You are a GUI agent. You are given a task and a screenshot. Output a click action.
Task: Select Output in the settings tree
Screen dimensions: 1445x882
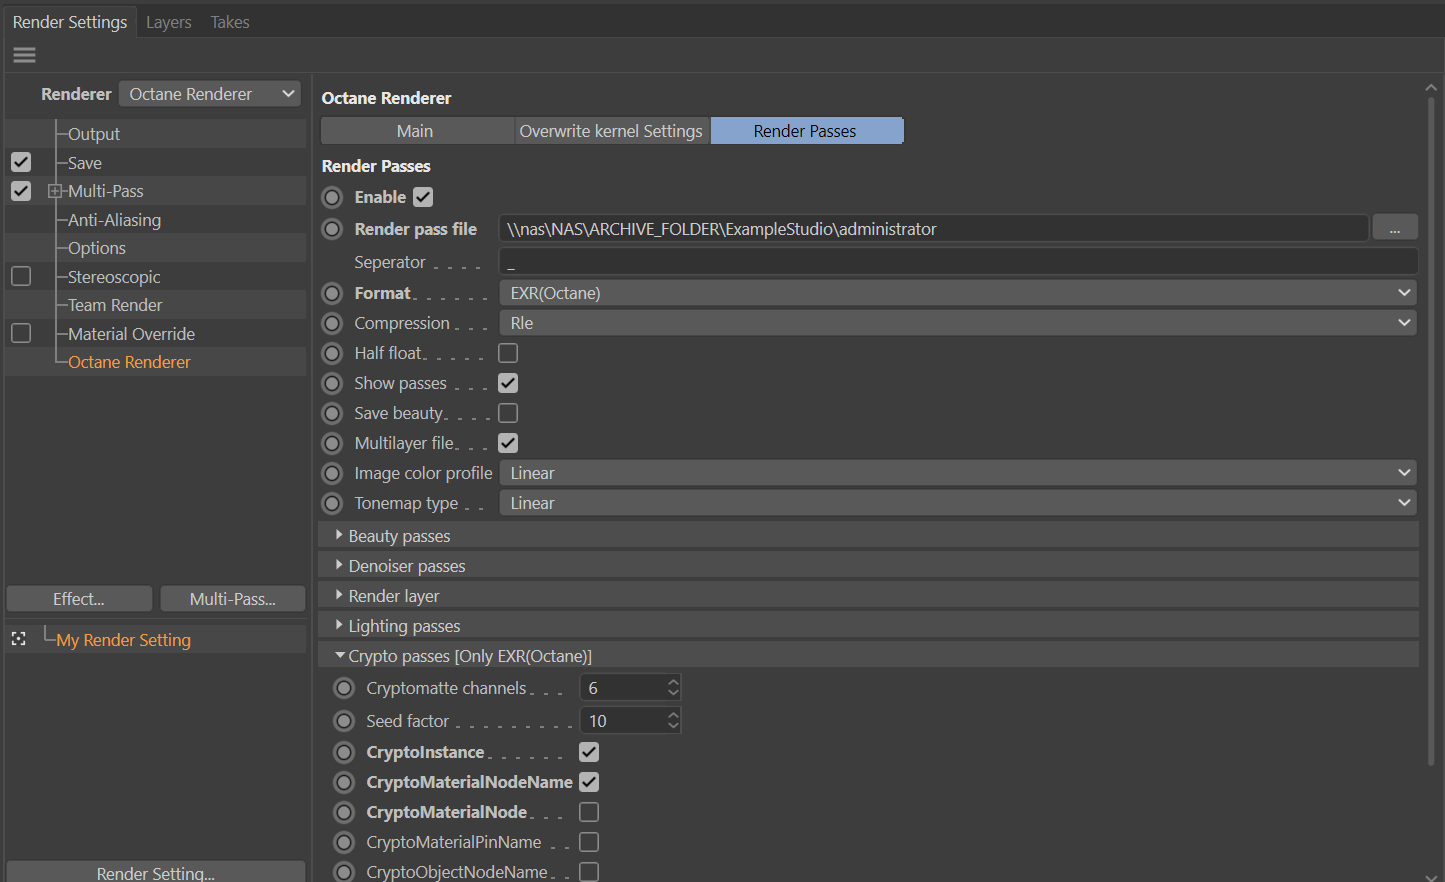(94, 134)
